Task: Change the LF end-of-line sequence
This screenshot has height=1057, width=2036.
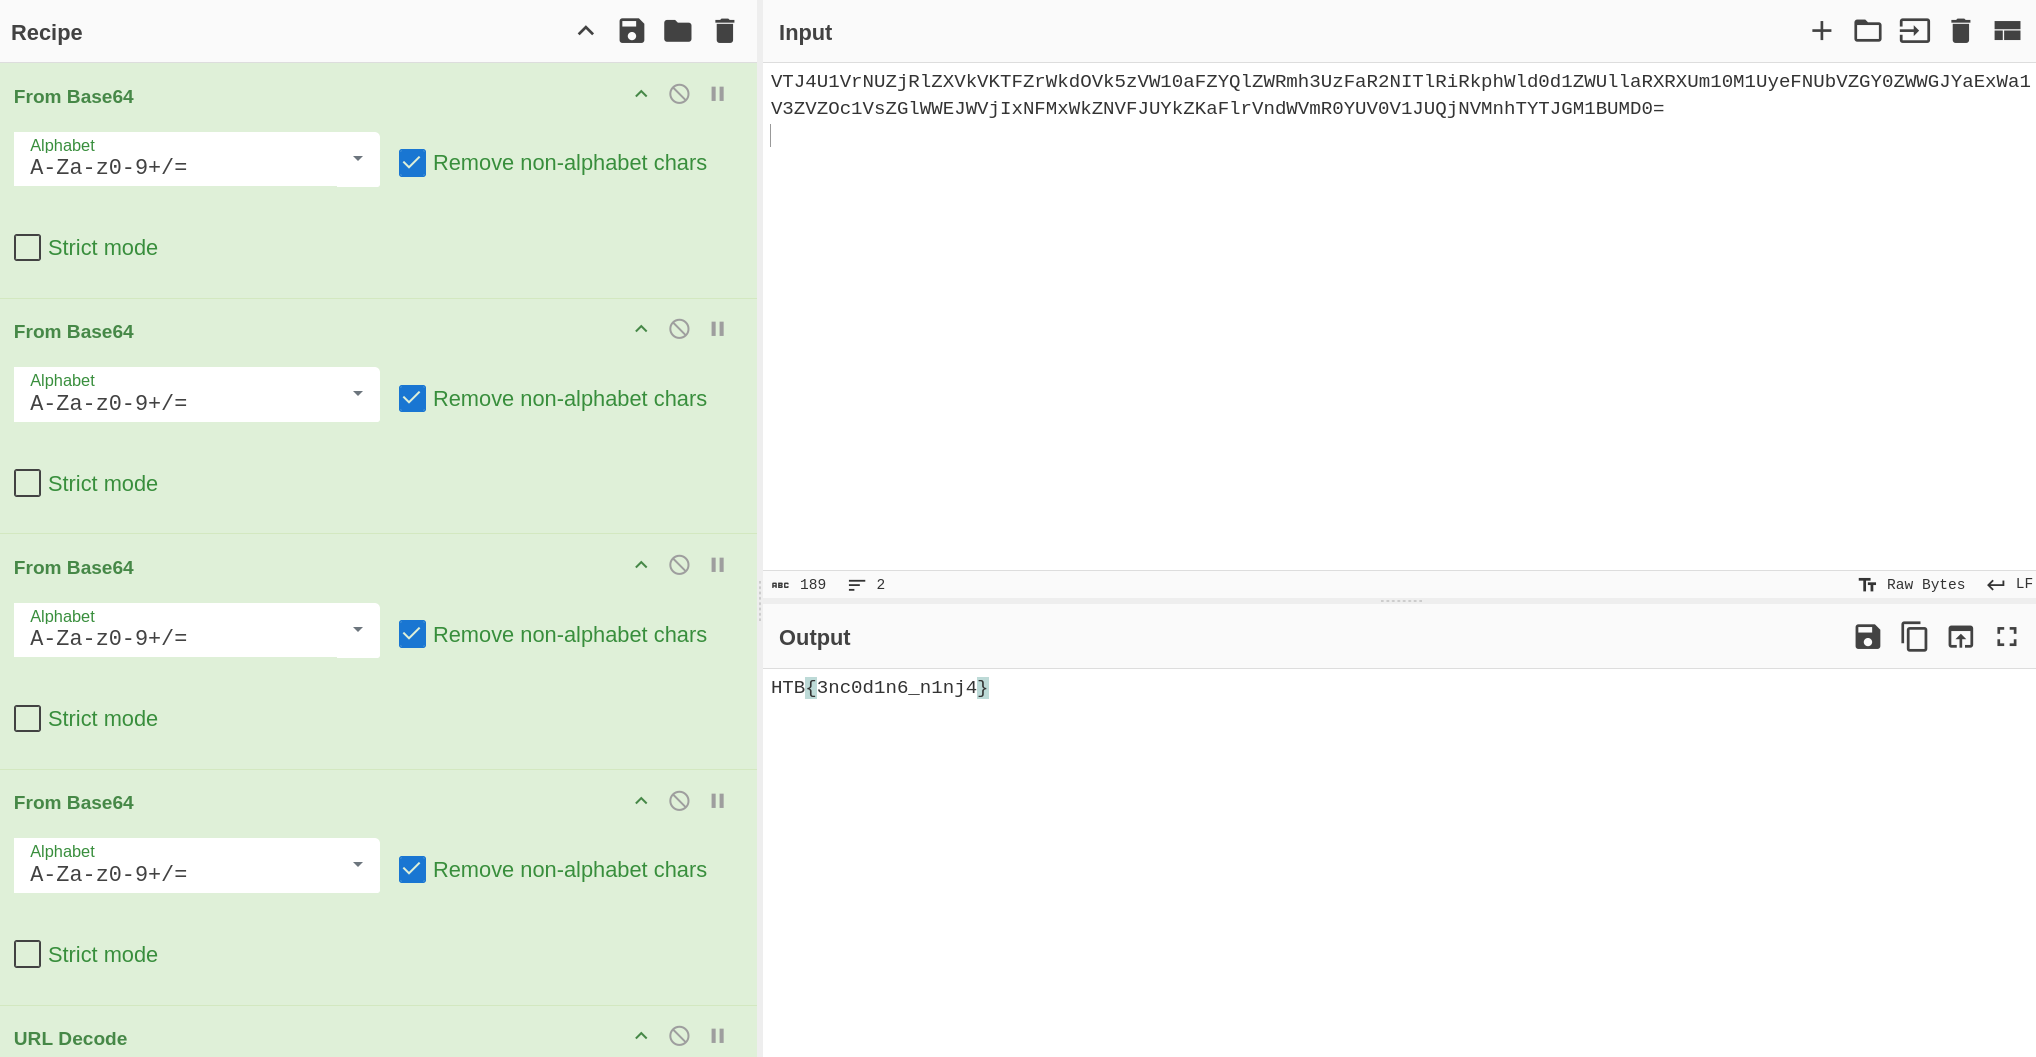Action: (x=2010, y=585)
